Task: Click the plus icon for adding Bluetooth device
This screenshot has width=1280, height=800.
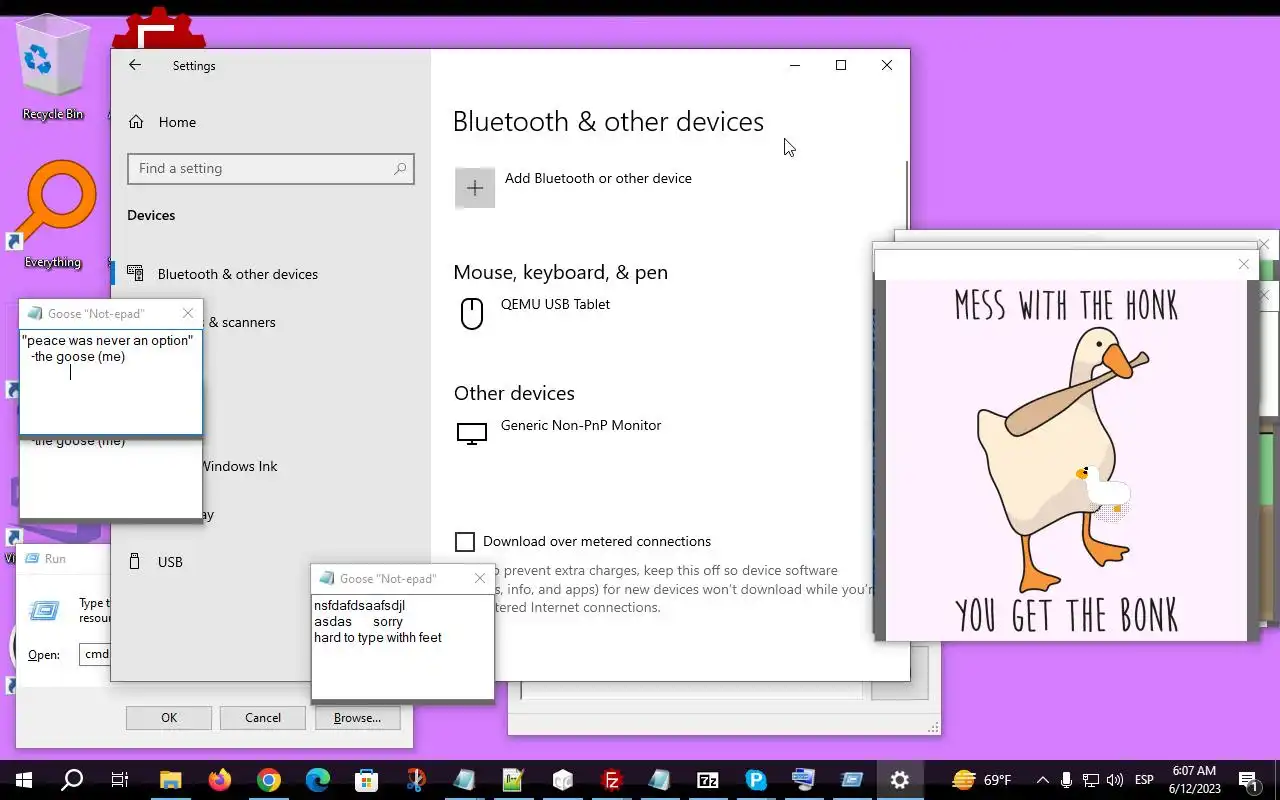Action: [x=475, y=188]
